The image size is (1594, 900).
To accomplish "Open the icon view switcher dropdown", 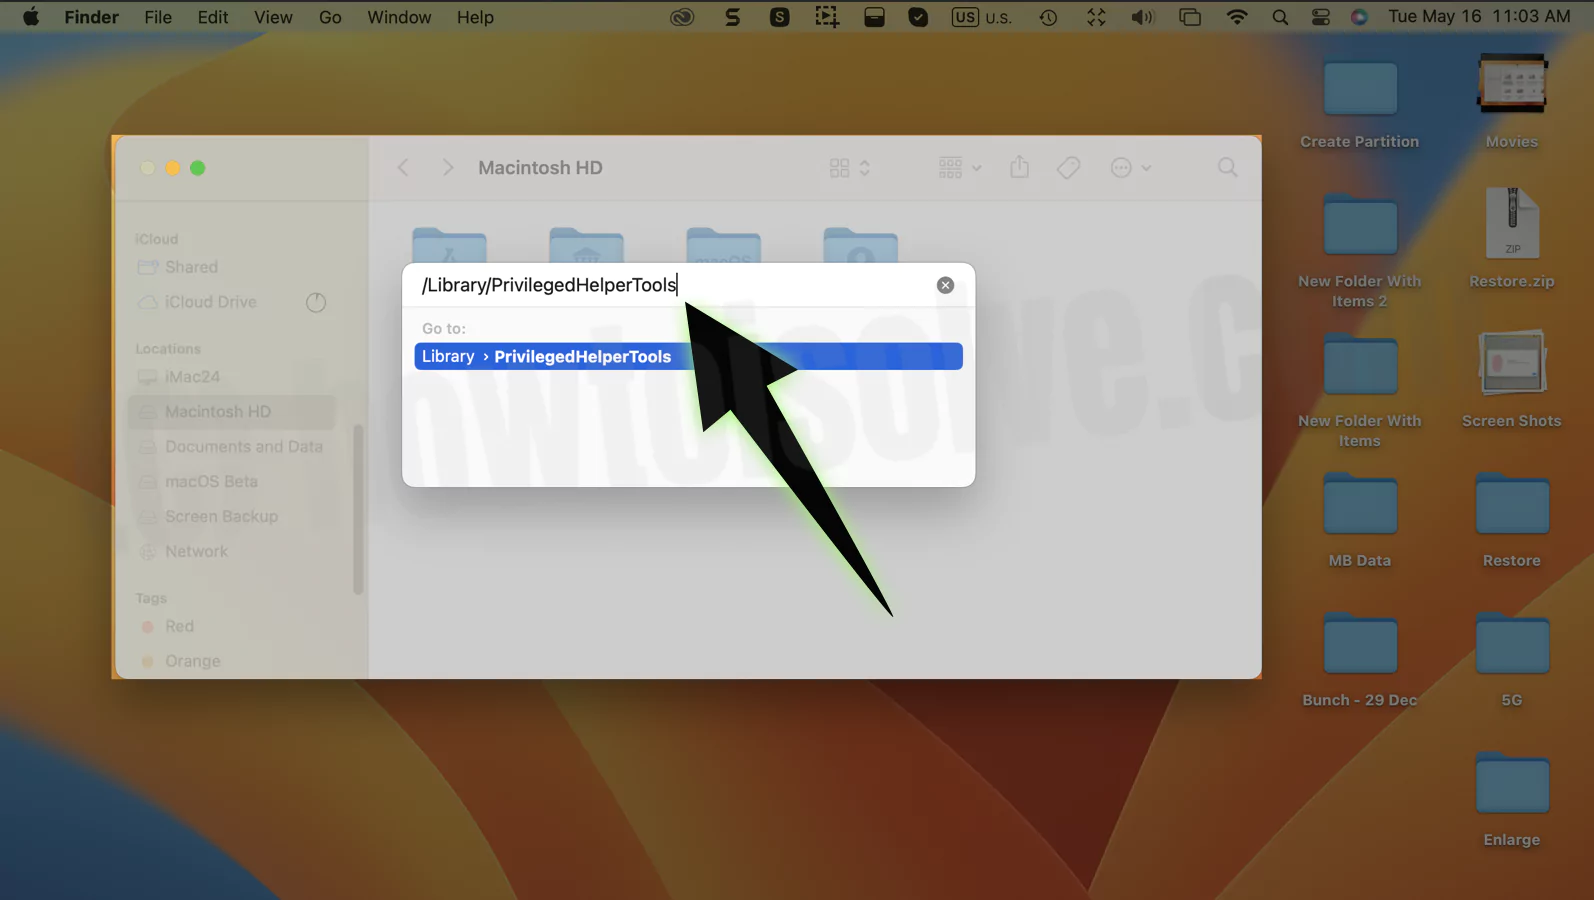I will pyautogui.click(x=849, y=168).
